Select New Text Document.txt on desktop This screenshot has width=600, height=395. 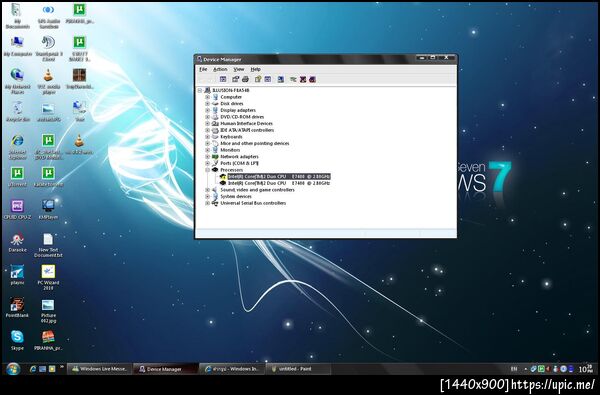(x=48, y=245)
